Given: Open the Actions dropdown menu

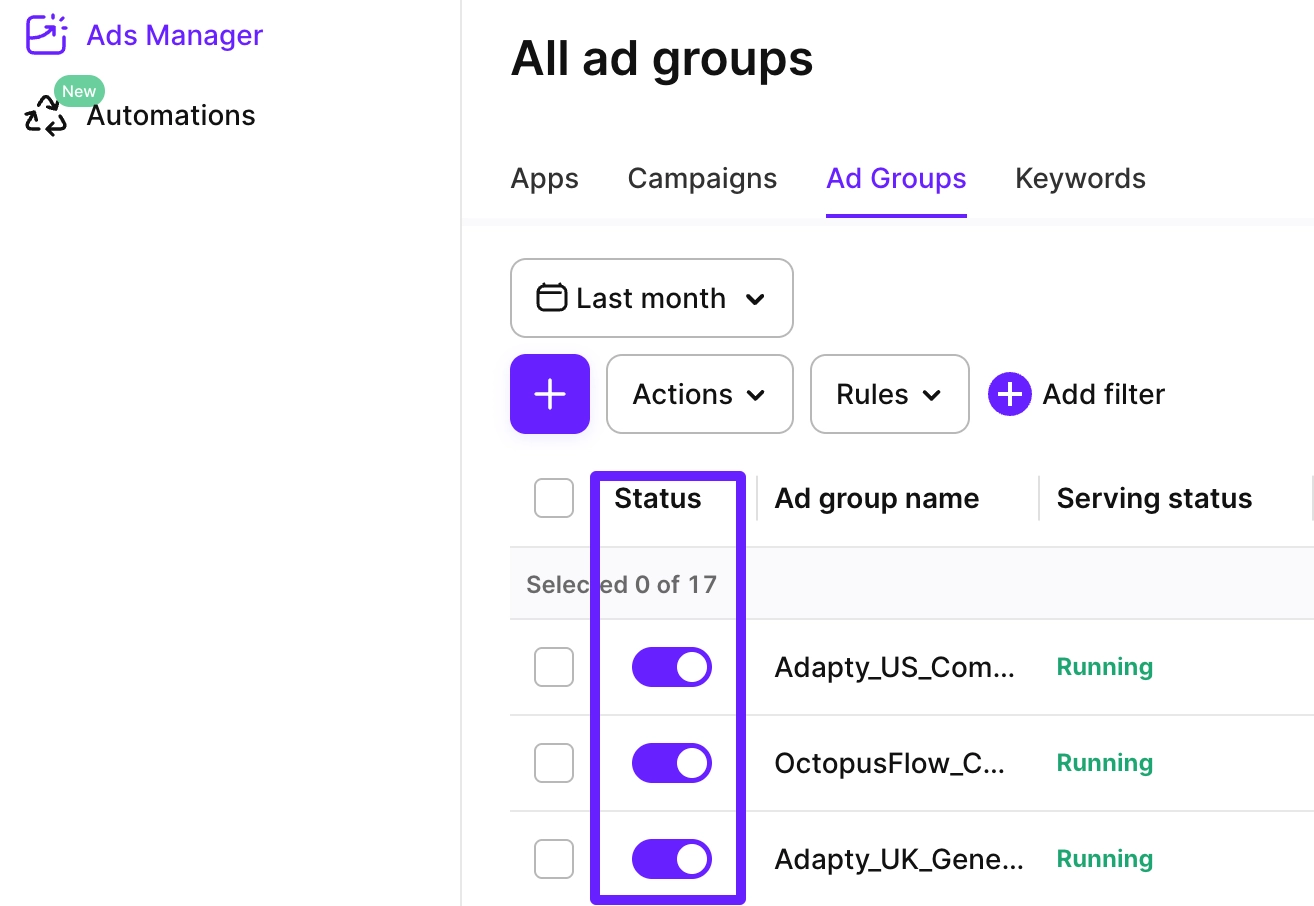Looking at the screenshot, I should click(699, 394).
